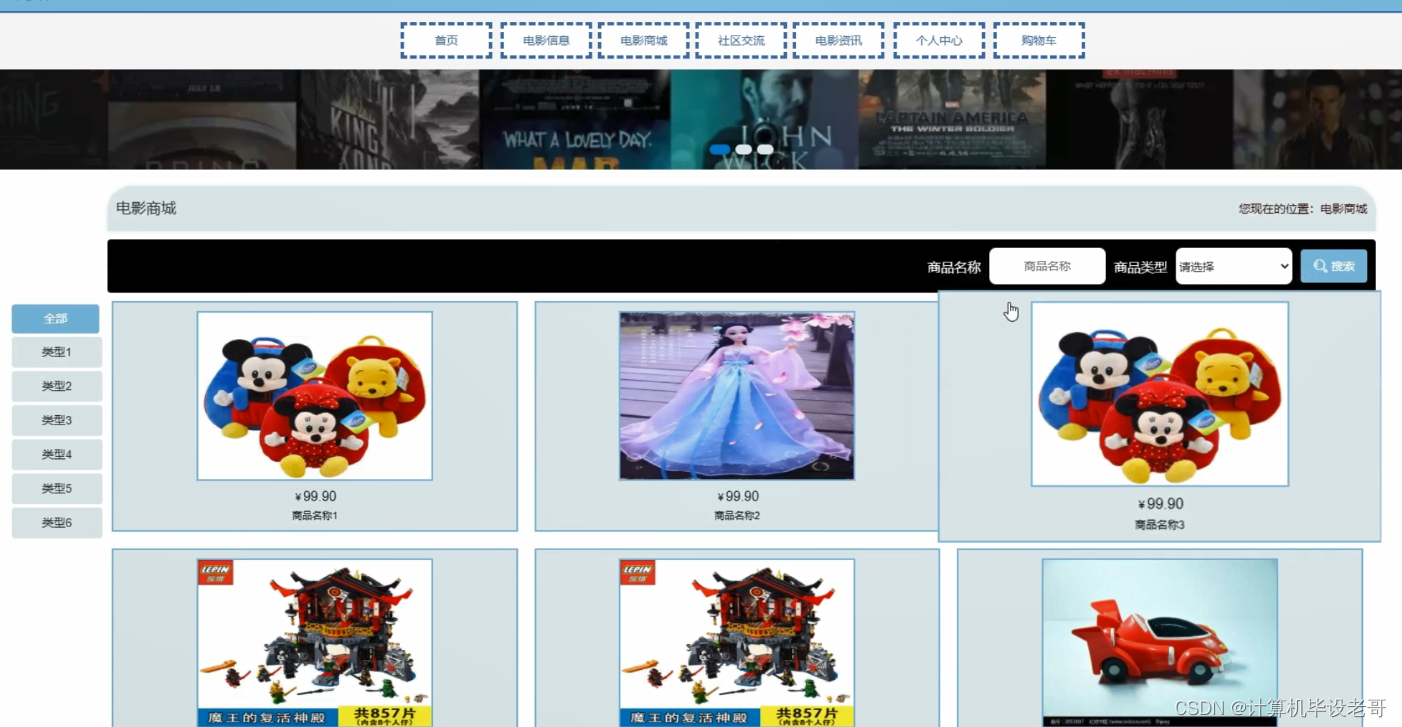Select the 全部 category filter

(x=55, y=319)
